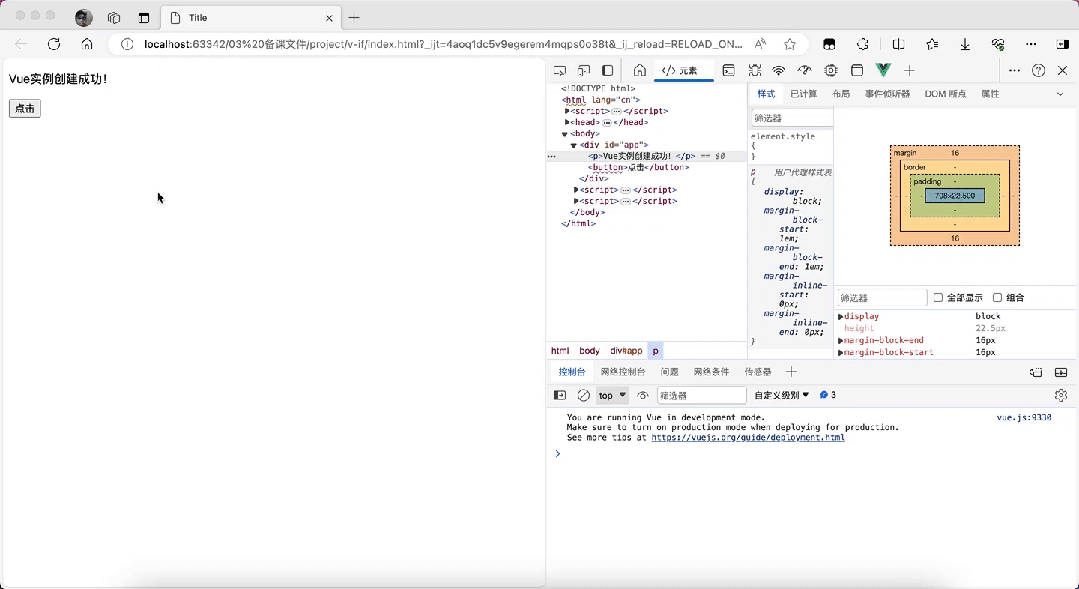Open the Sources bug icon in DevTools
This screenshot has height=589, width=1079.
click(x=755, y=70)
